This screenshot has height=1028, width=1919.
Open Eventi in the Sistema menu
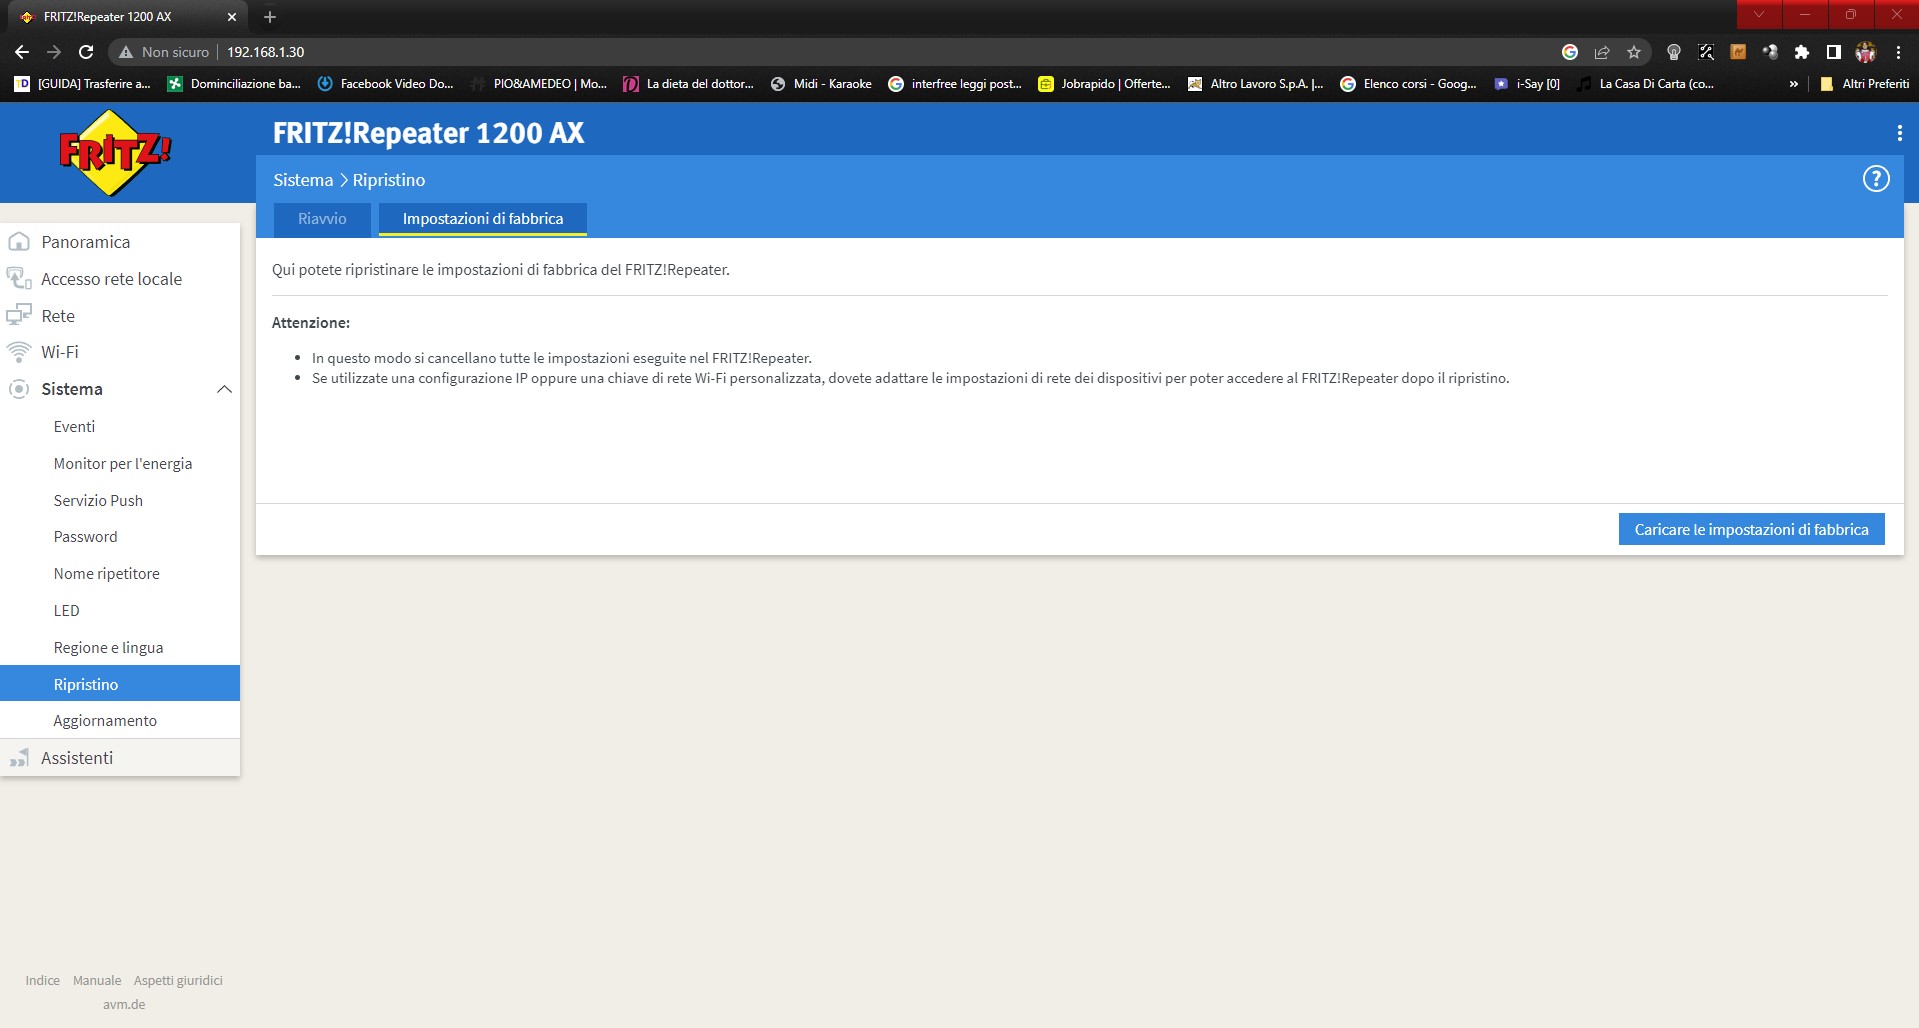[74, 426]
